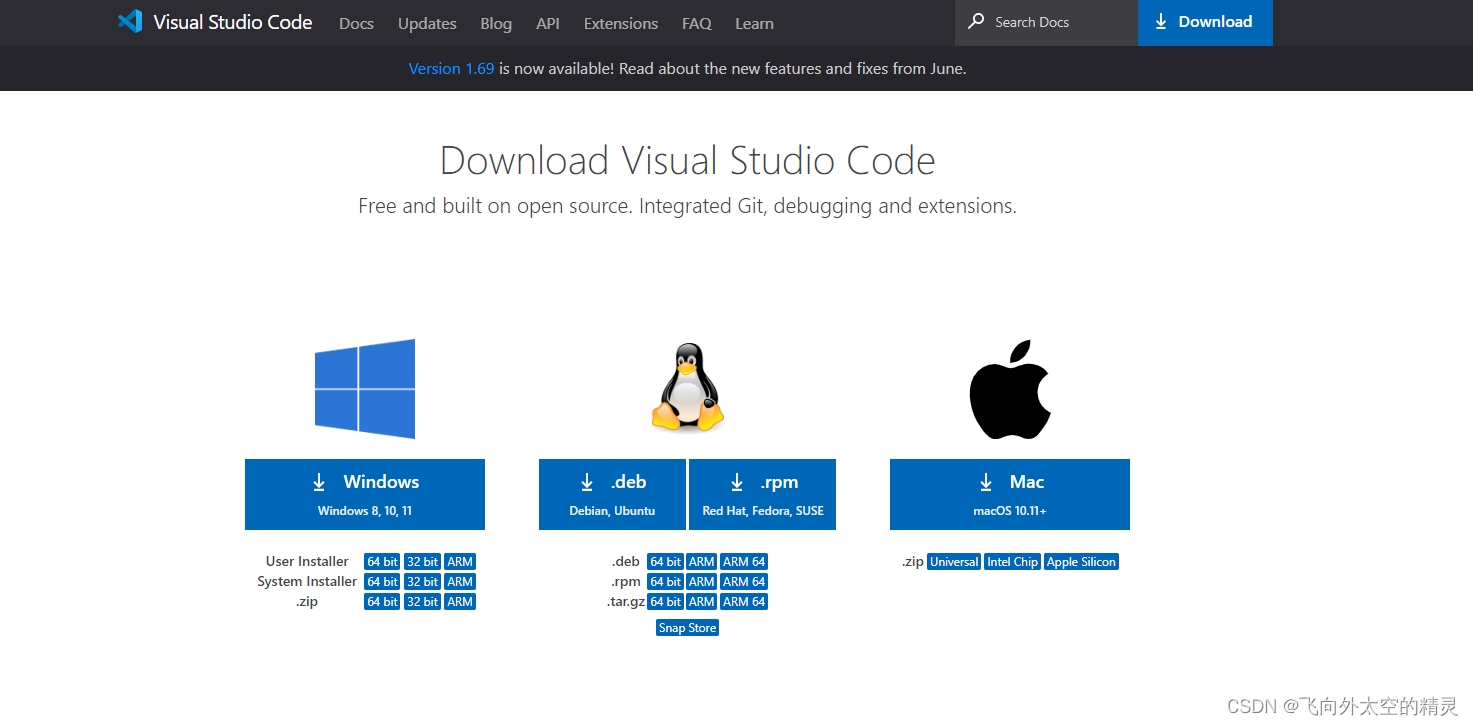Viewport: 1473px width, 725px height.
Task: Open the Snap Store link
Action: 688,628
